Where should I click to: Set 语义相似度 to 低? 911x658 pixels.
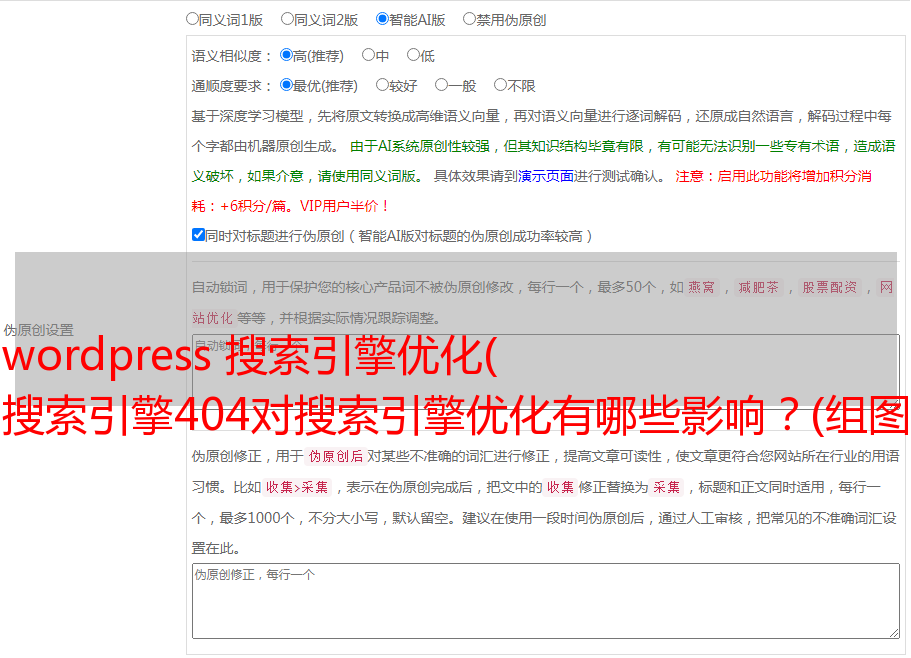[x=413, y=55]
